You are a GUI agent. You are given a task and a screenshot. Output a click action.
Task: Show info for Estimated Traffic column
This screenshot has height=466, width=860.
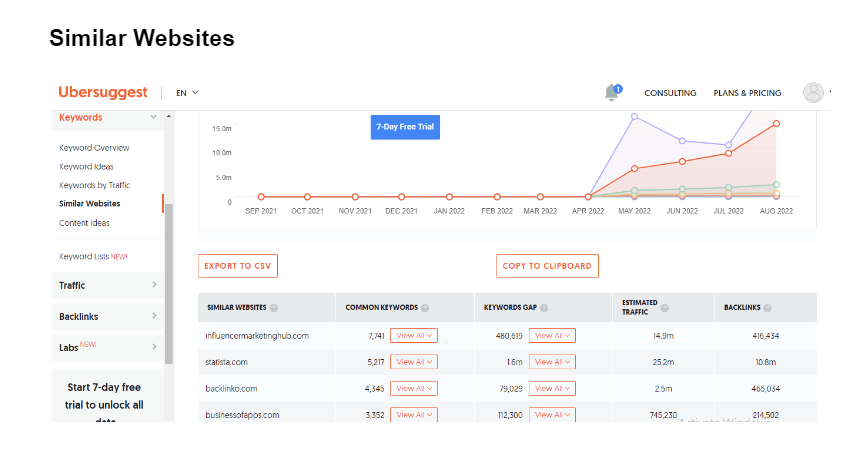(x=664, y=308)
